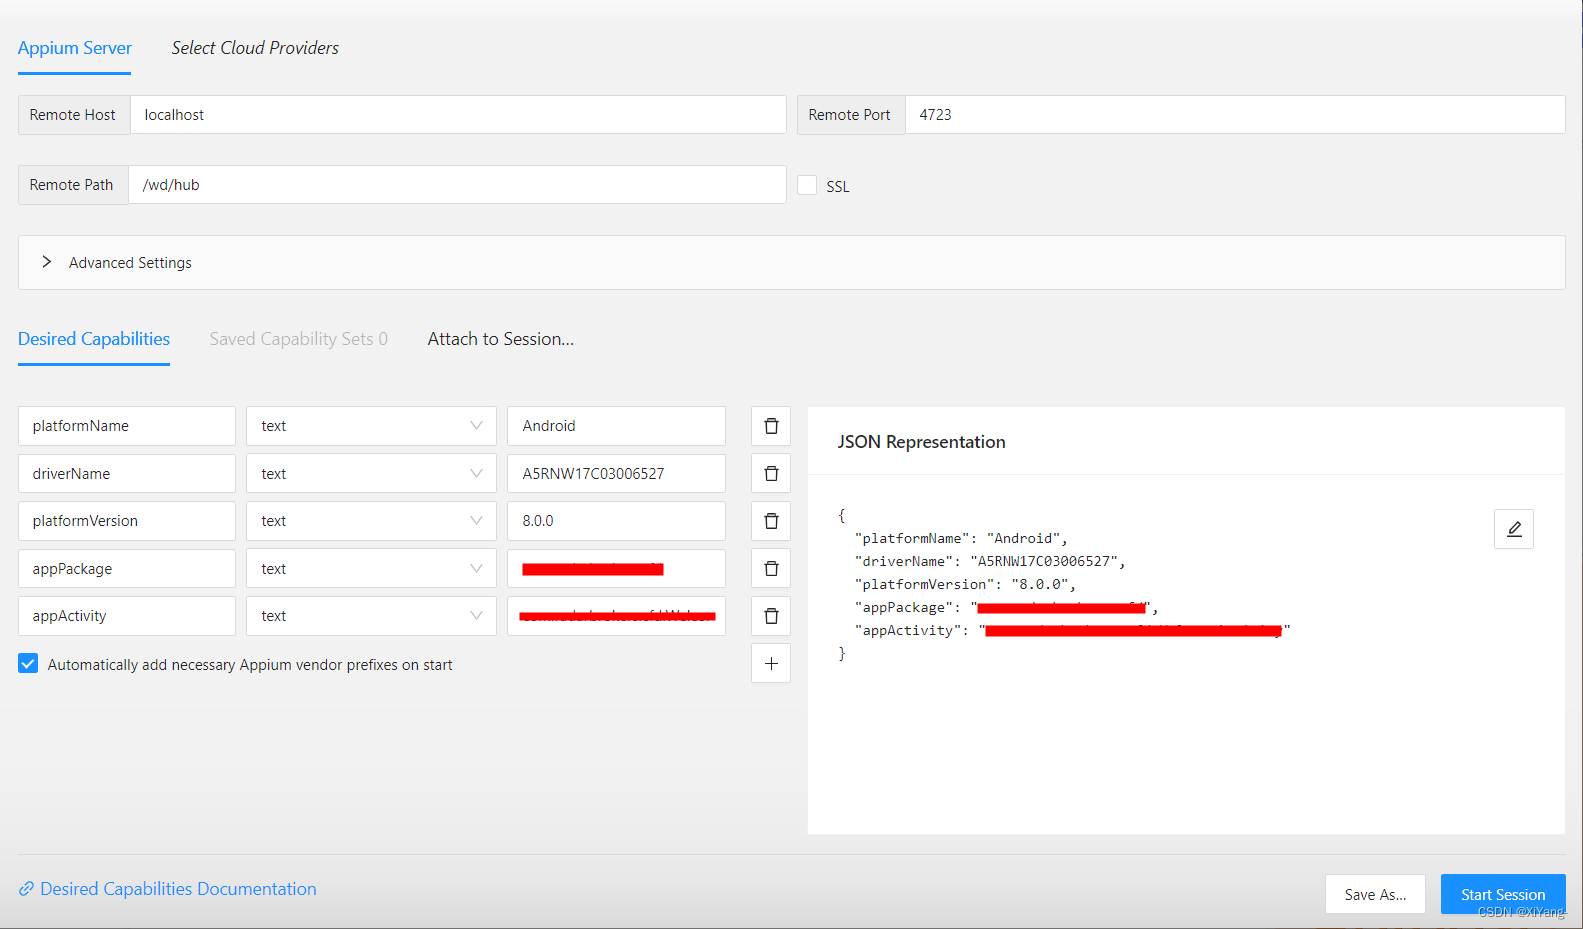Edit the appActivity capability name field
Viewport: 1583px width, 929px height.
127,616
